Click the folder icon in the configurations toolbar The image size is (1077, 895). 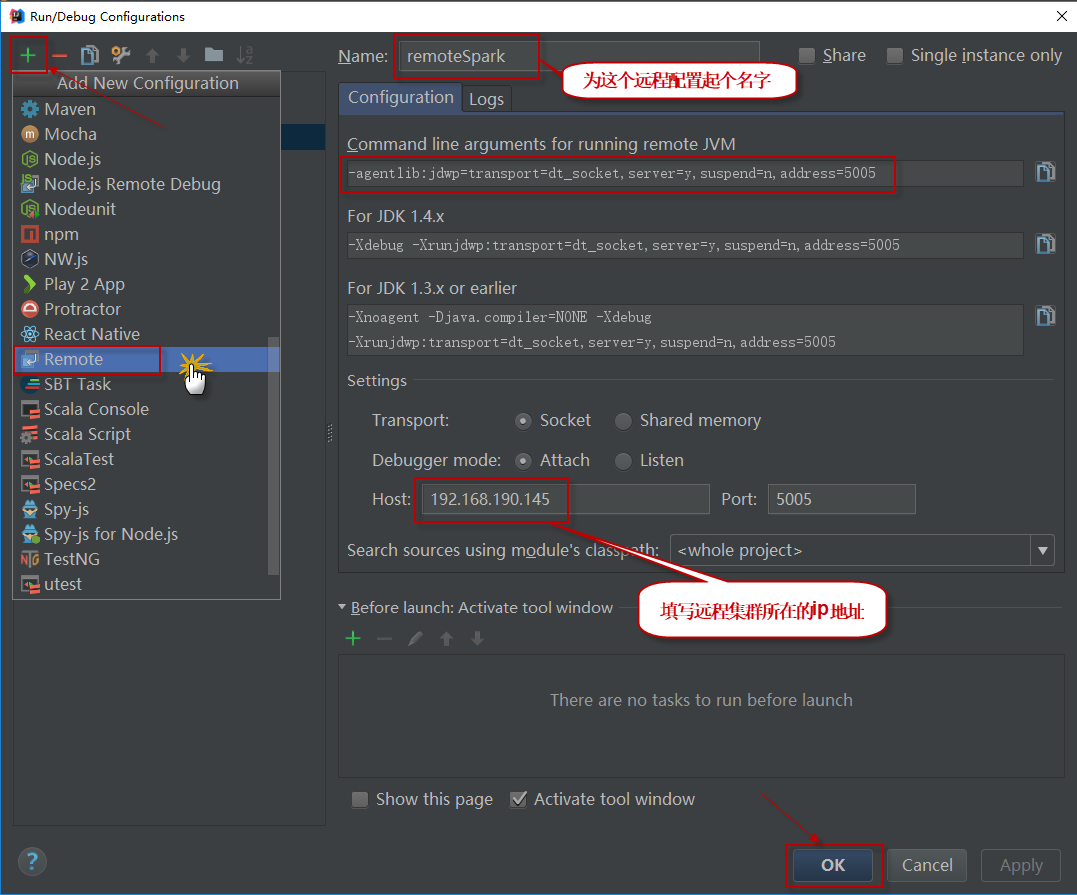(213, 55)
